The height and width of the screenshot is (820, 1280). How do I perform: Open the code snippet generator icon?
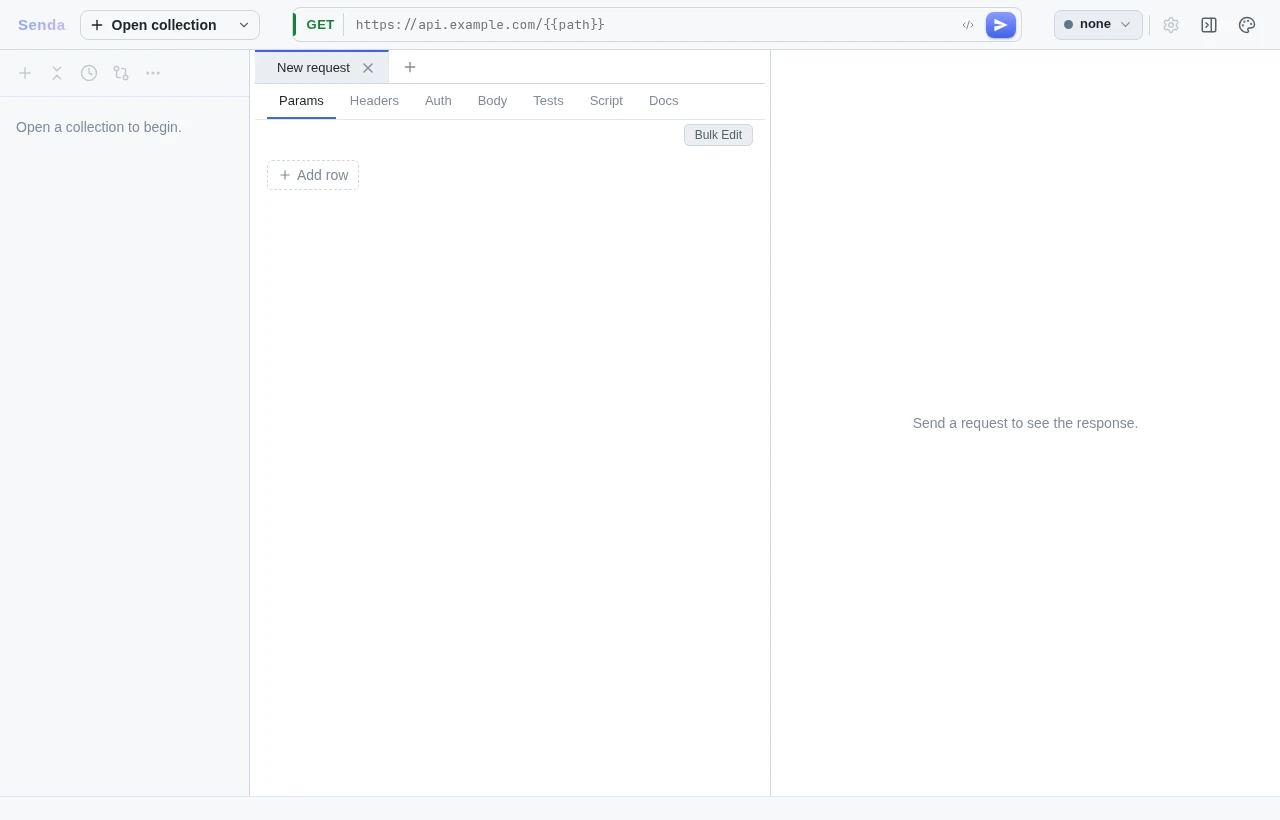pyautogui.click(x=968, y=25)
